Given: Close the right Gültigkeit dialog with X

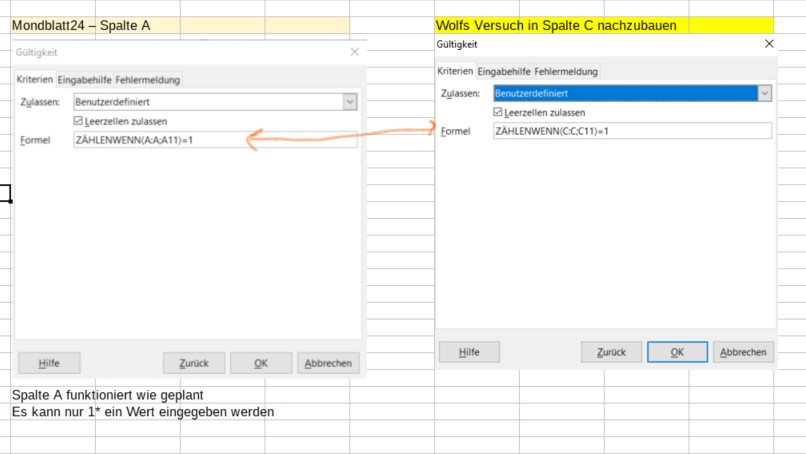Looking at the screenshot, I should point(768,44).
